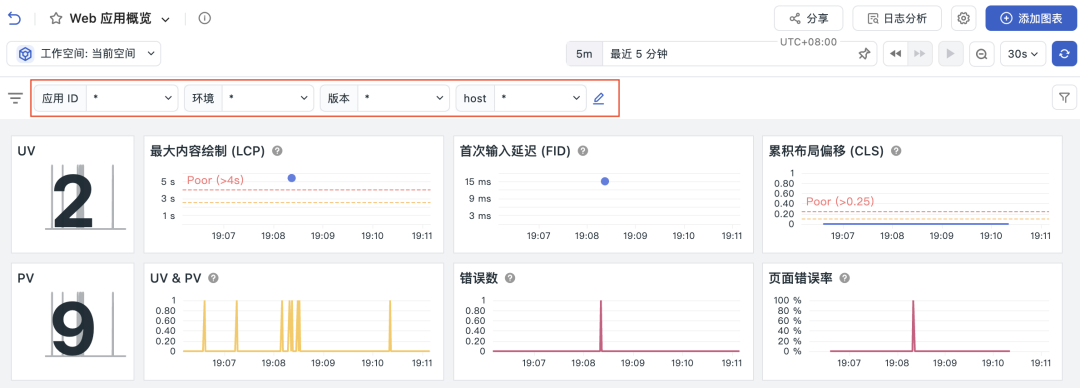Click the PV value 9 panel

click(73, 321)
